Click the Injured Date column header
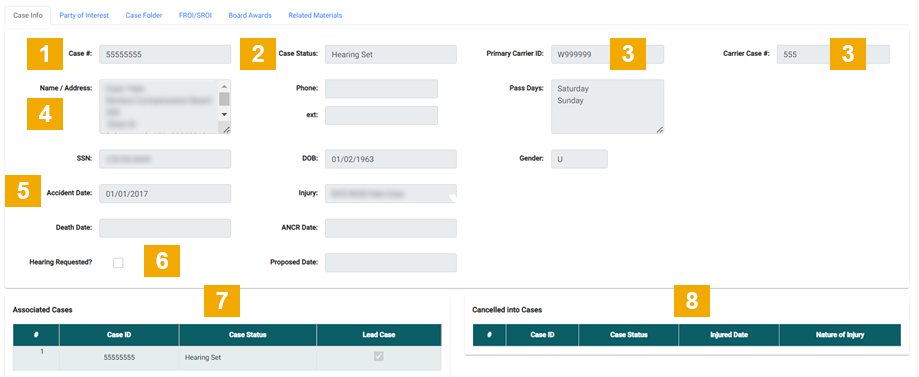 point(729,335)
